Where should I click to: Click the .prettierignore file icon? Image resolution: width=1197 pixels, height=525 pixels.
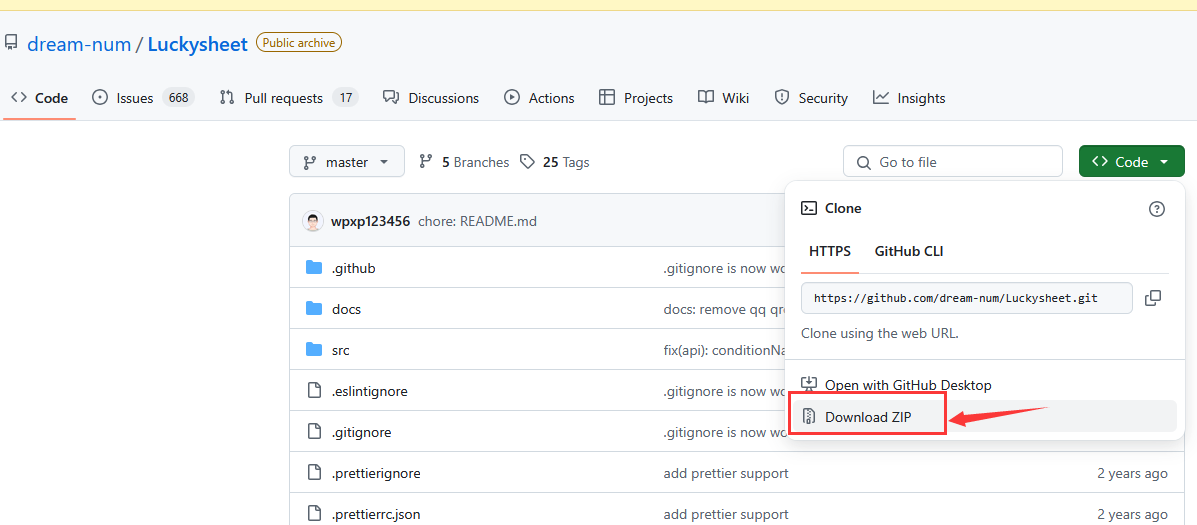(314, 473)
